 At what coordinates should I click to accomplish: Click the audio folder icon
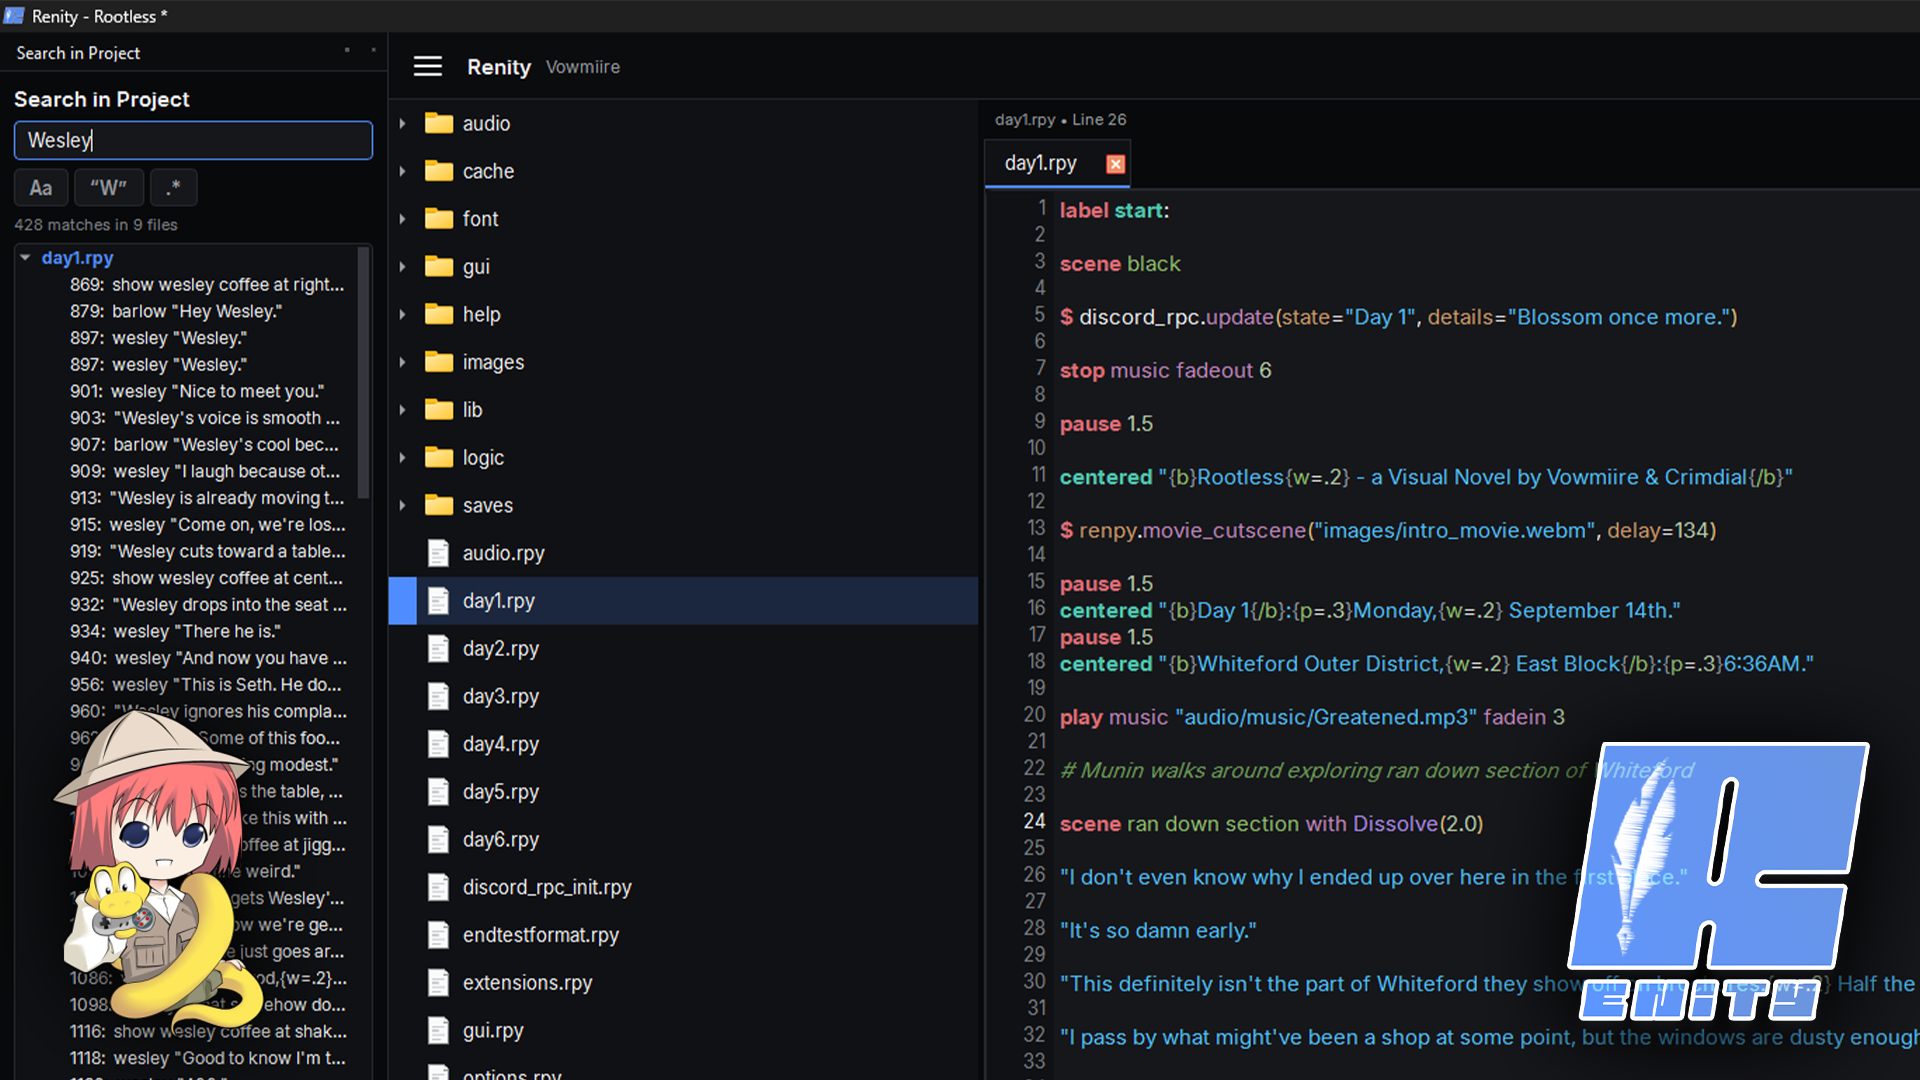pyautogui.click(x=438, y=123)
